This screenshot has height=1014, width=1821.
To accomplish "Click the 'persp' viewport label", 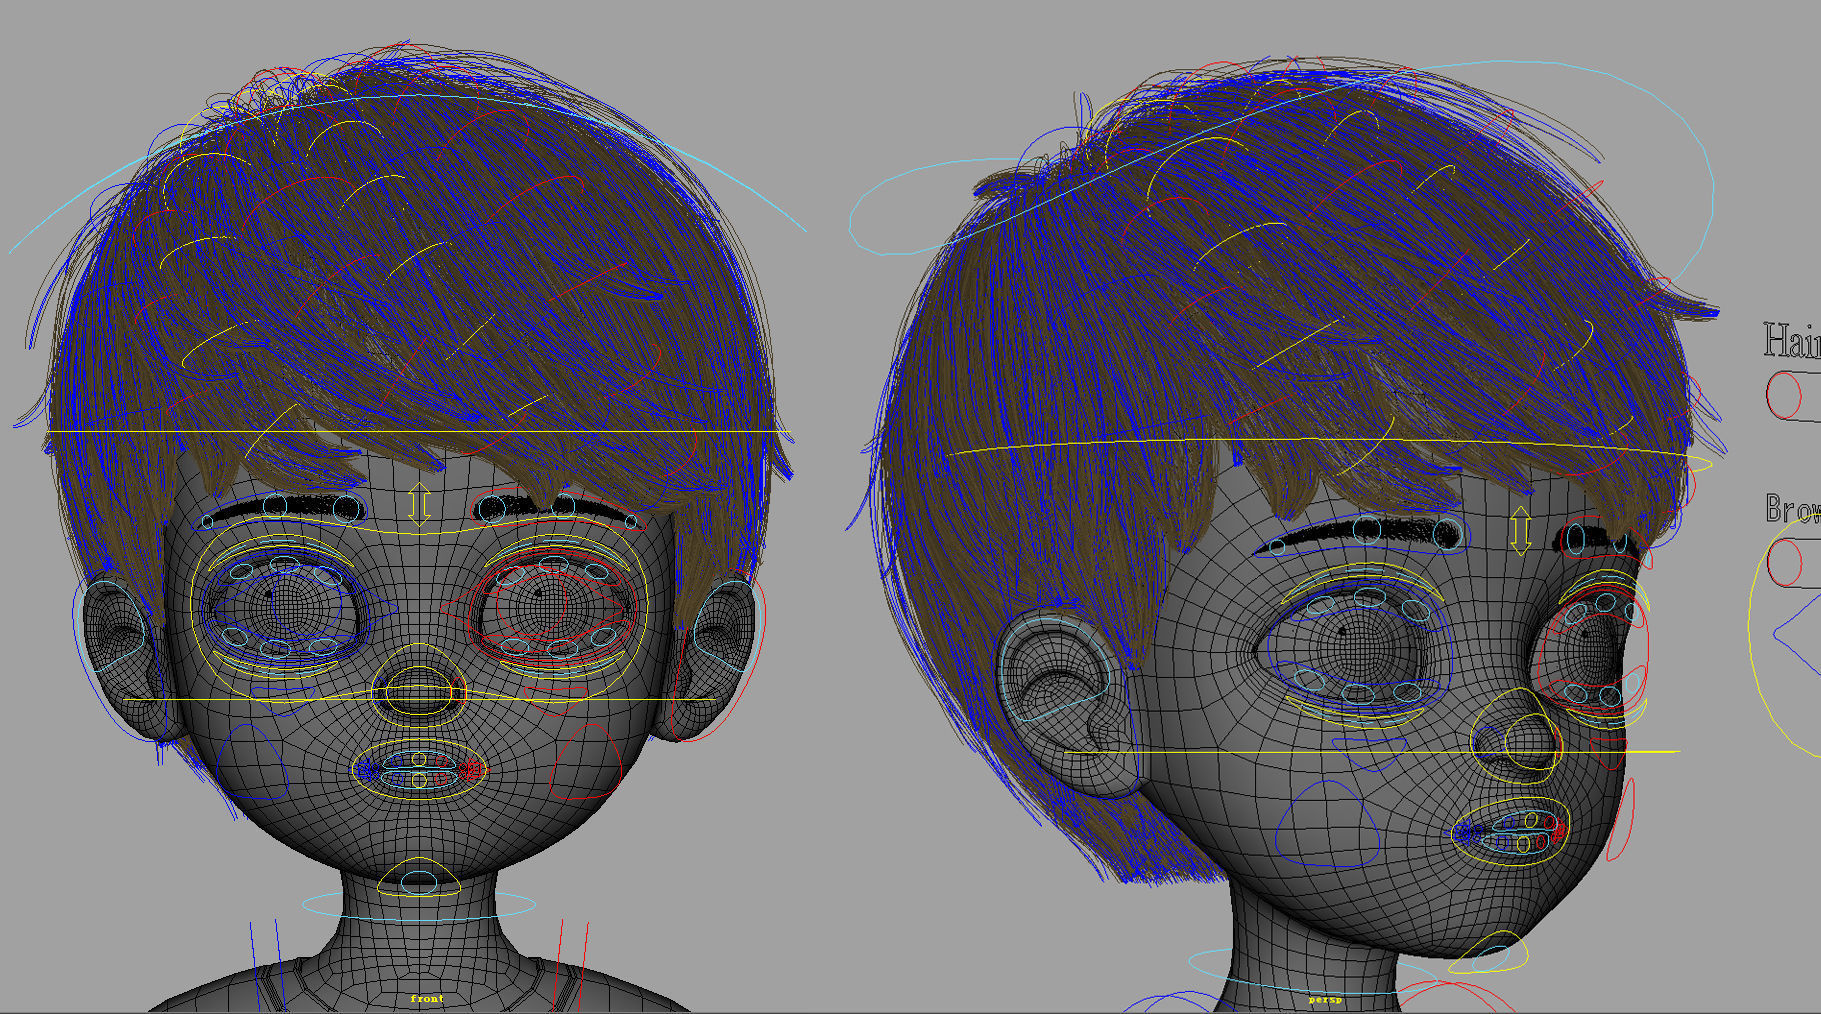I will tap(1325, 999).
